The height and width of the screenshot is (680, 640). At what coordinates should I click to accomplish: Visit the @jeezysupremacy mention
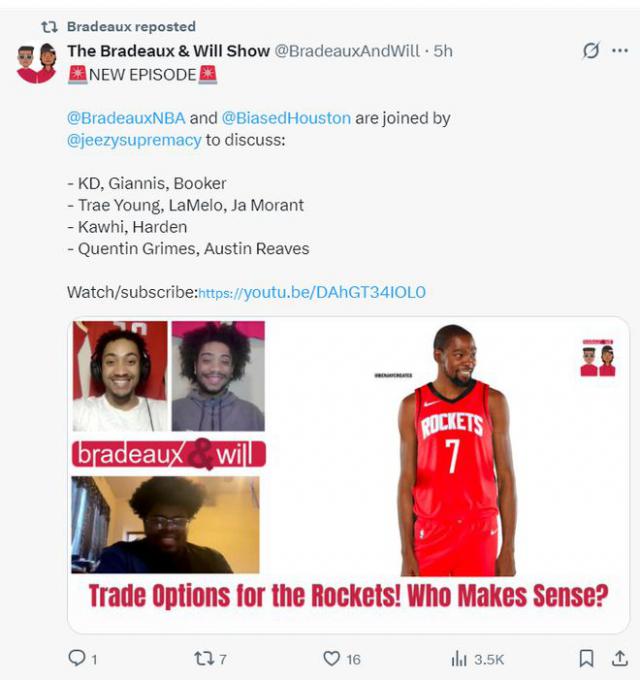(x=134, y=140)
